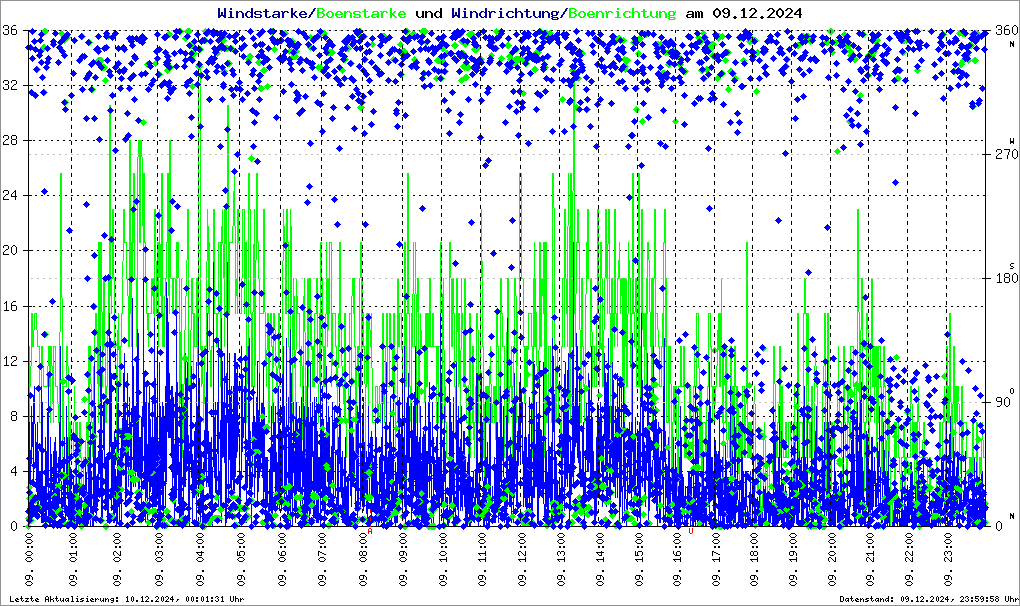Screen dimensions: 1020x606
Task: Click the 07:00 time label
Action: pos(323,559)
